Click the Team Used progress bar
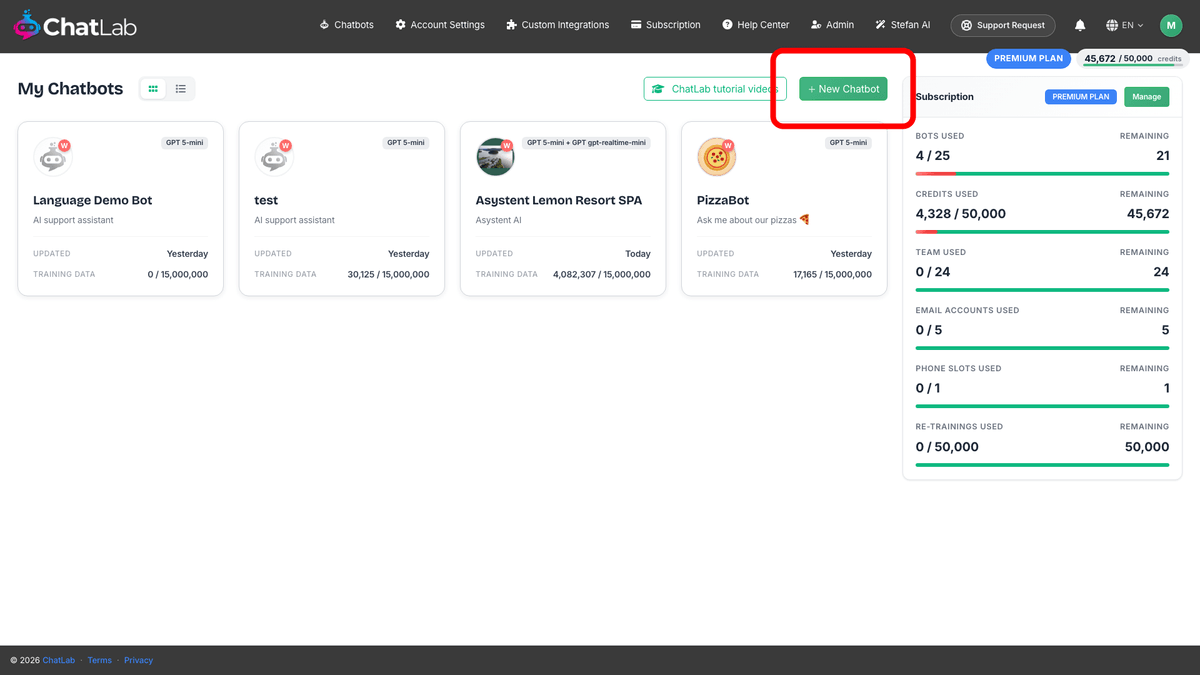The height and width of the screenshot is (675, 1200). 1042,290
